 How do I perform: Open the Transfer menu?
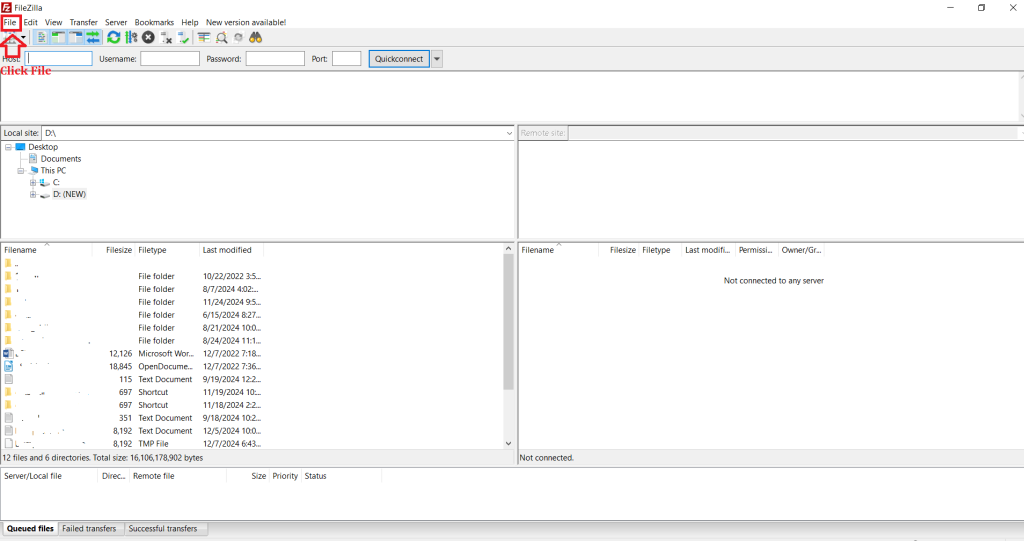pyautogui.click(x=84, y=22)
